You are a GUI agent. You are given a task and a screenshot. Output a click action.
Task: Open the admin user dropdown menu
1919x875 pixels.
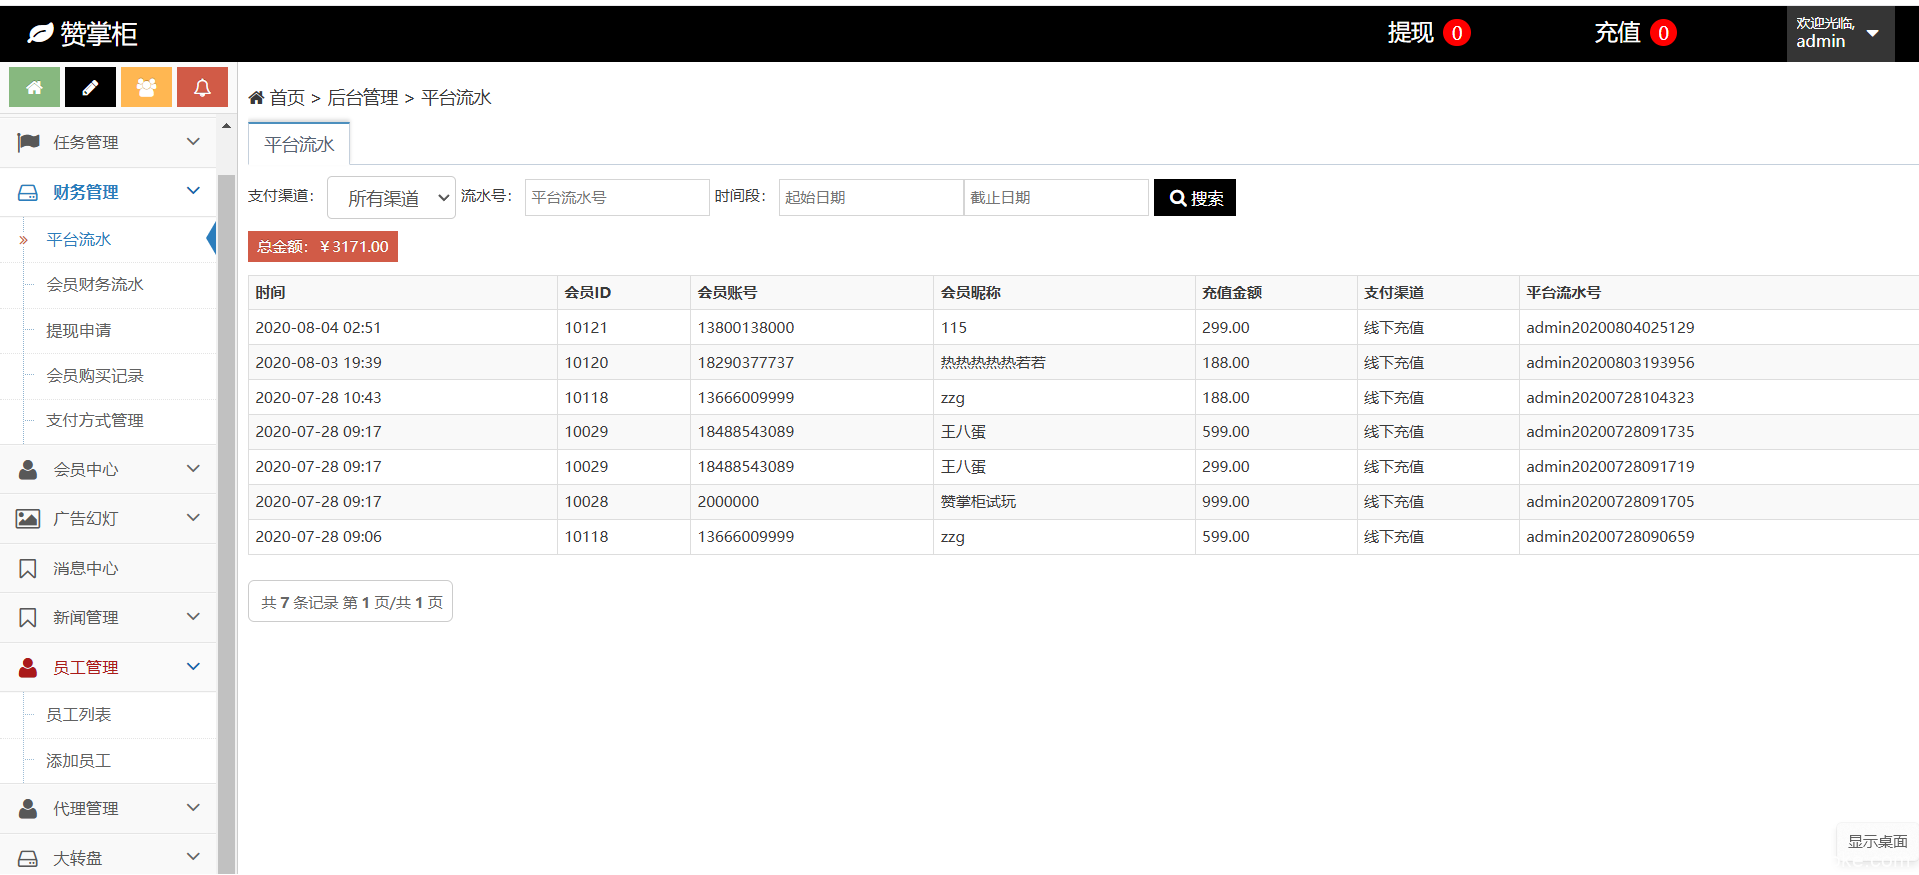click(1839, 34)
